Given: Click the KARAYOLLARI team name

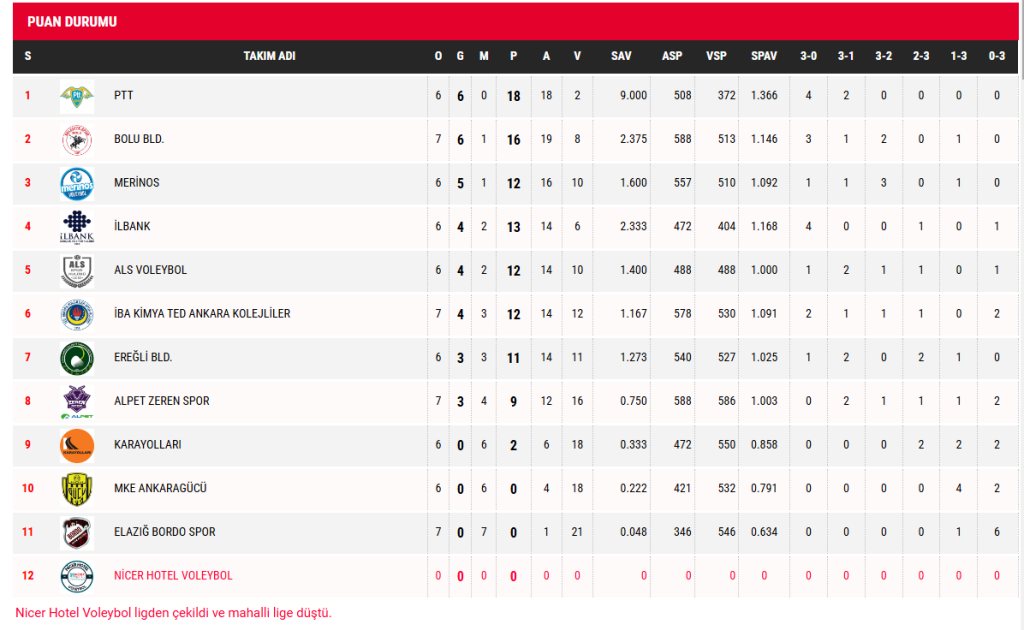Looking at the screenshot, I should 147,445.
